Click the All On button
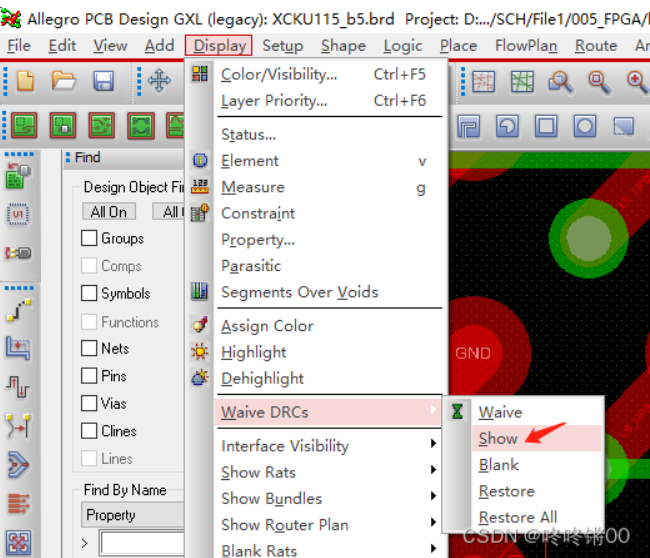The image size is (650, 558). pyautogui.click(x=109, y=212)
